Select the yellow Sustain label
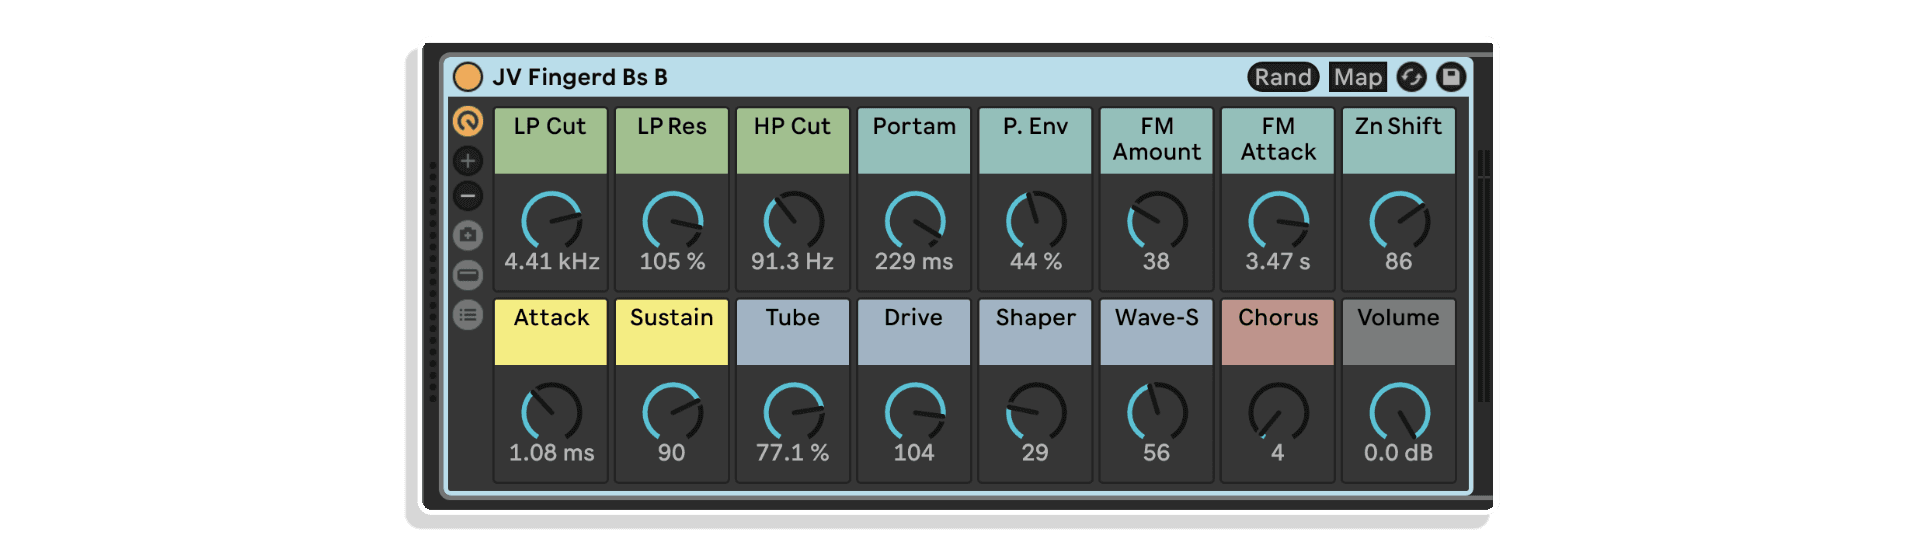This screenshot has width=1920, height=551. 672,332
